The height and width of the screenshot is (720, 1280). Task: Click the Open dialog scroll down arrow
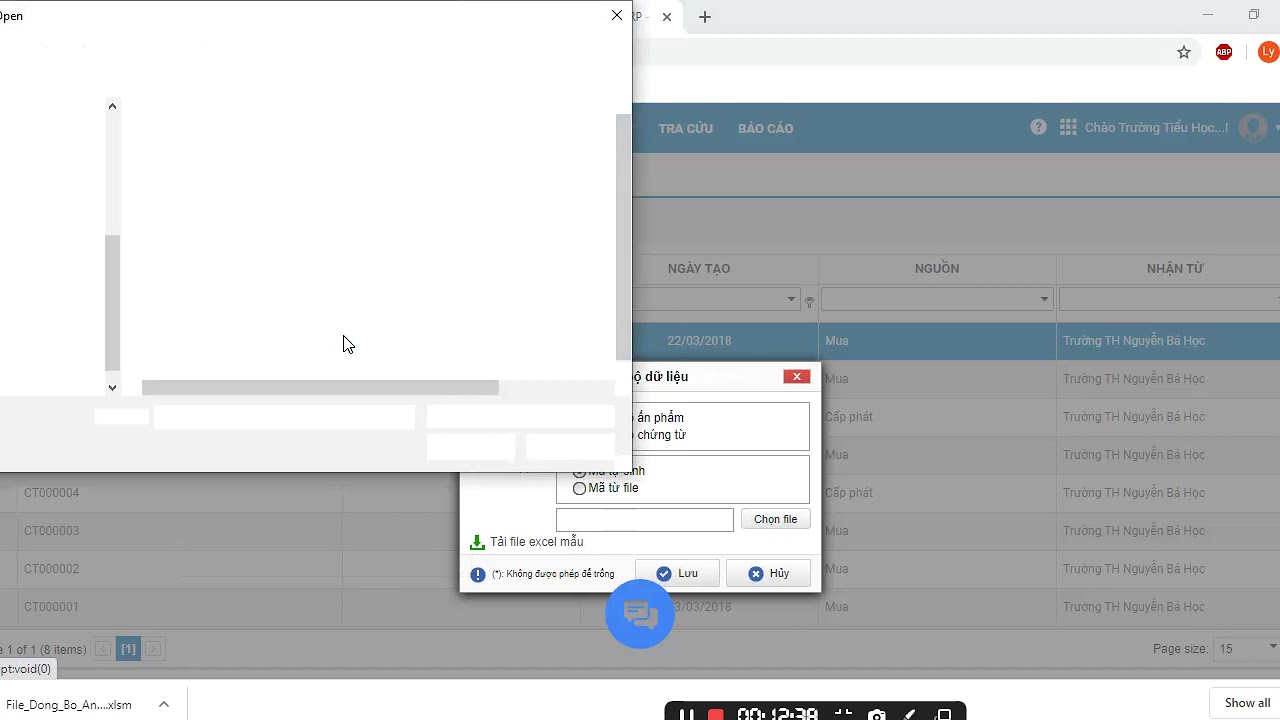click(112, 387)
